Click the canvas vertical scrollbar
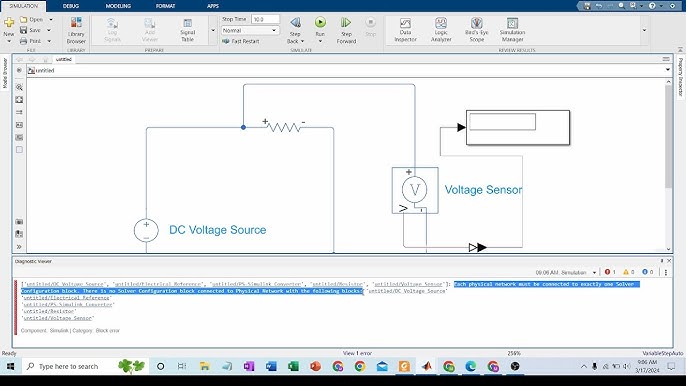The image size is (686, 386). click(668, 136)
